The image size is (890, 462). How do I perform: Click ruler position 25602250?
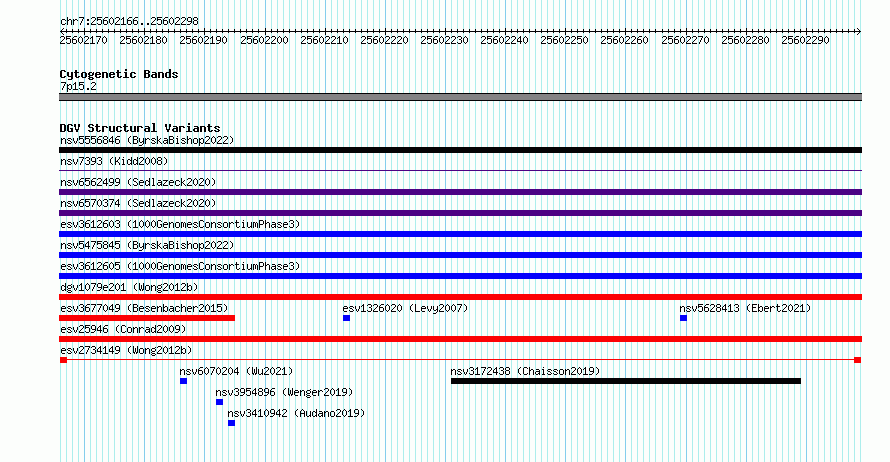click(565, 40)
